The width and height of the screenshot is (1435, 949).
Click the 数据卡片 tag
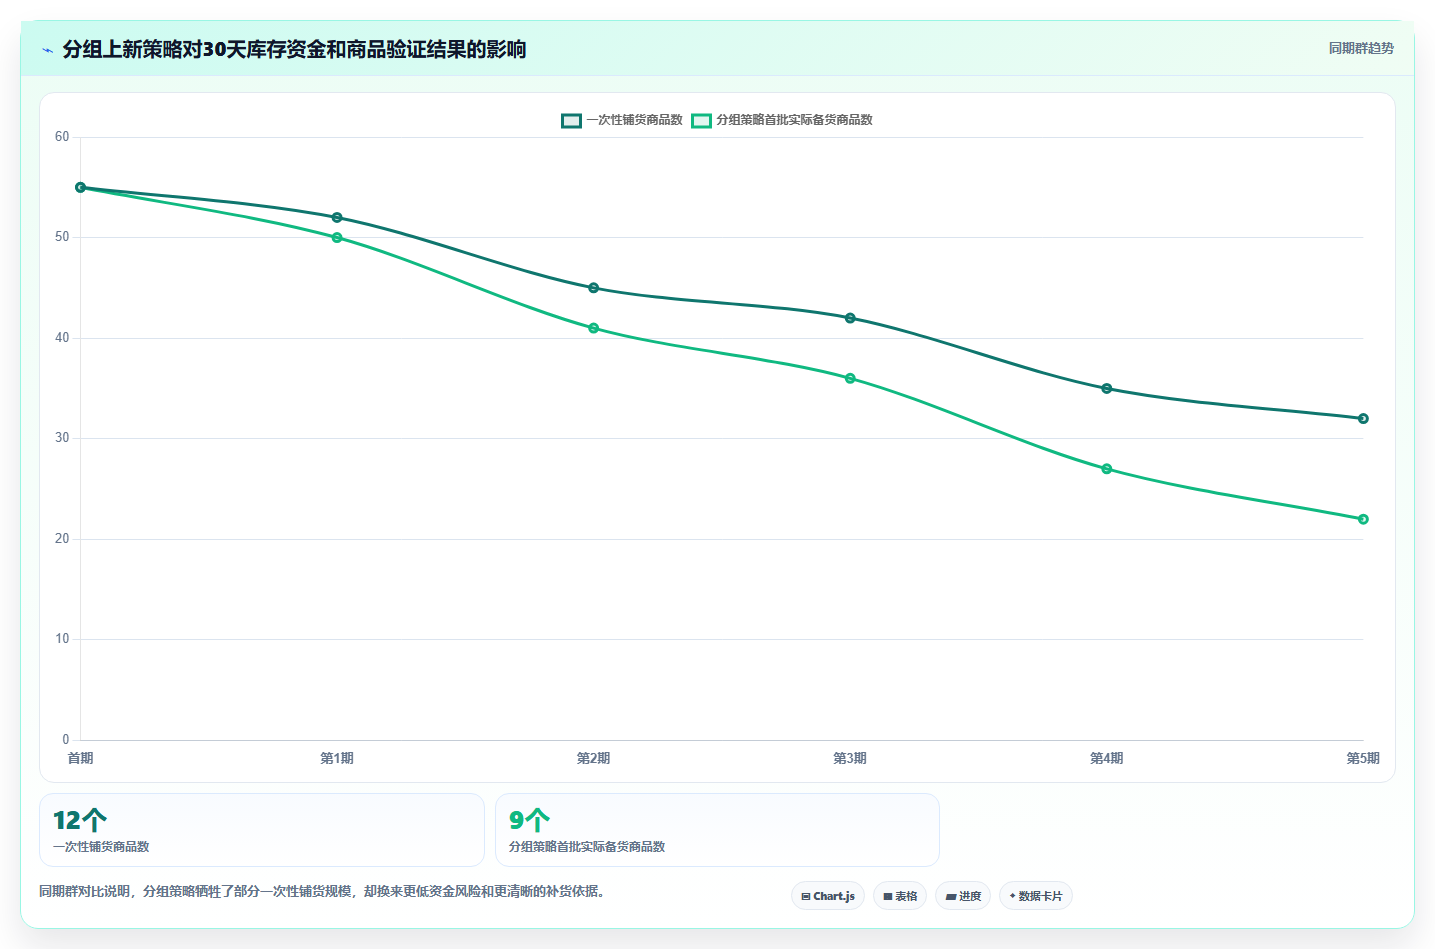click(x=1036, y=896)
